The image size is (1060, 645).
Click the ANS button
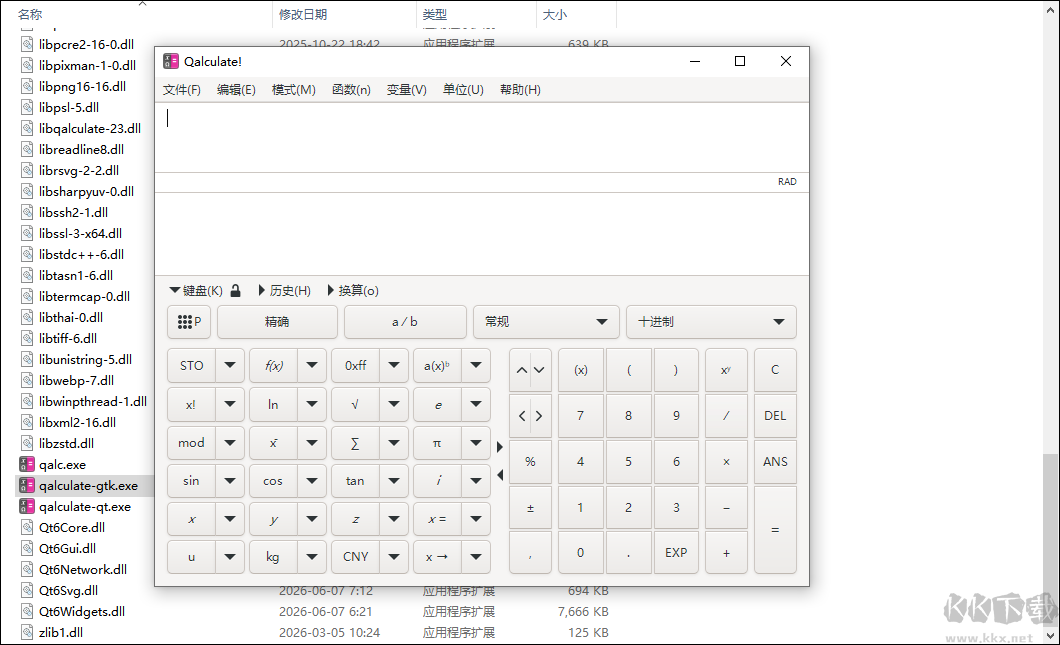click(775, 462)
